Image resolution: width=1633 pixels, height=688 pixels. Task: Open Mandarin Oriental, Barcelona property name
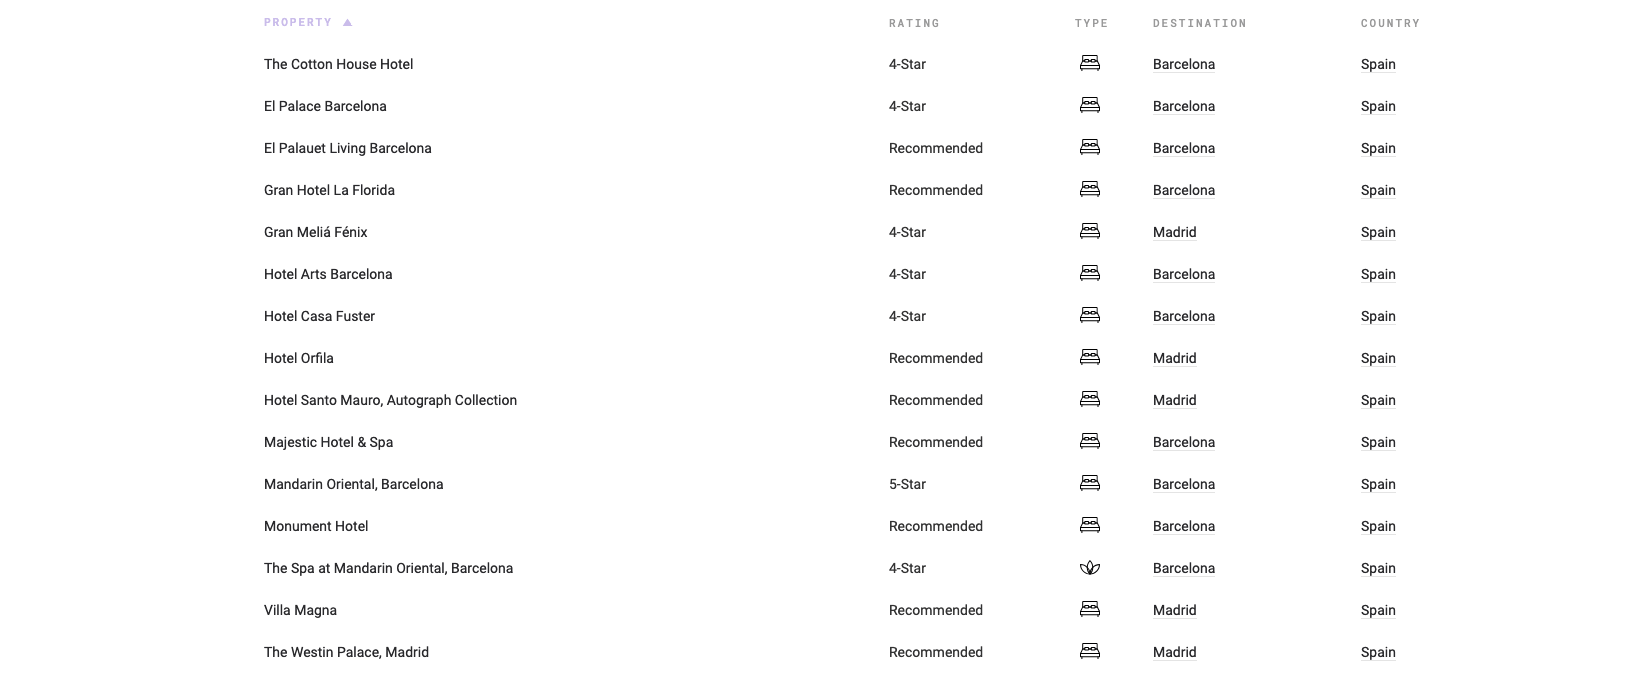point(353,484)
